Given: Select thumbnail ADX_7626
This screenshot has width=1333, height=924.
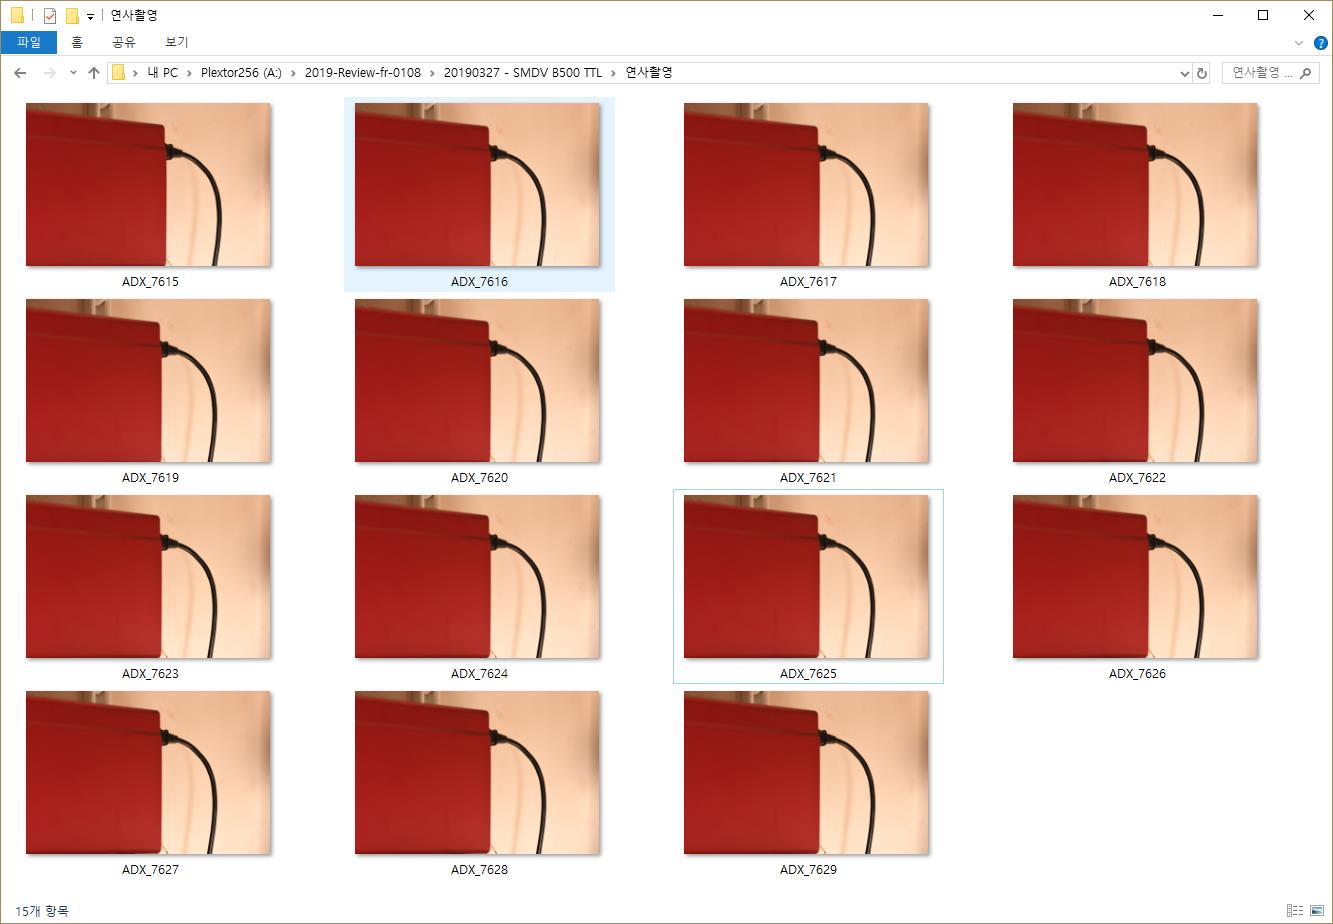Looking at the screenshot, I should [1135, 577].
